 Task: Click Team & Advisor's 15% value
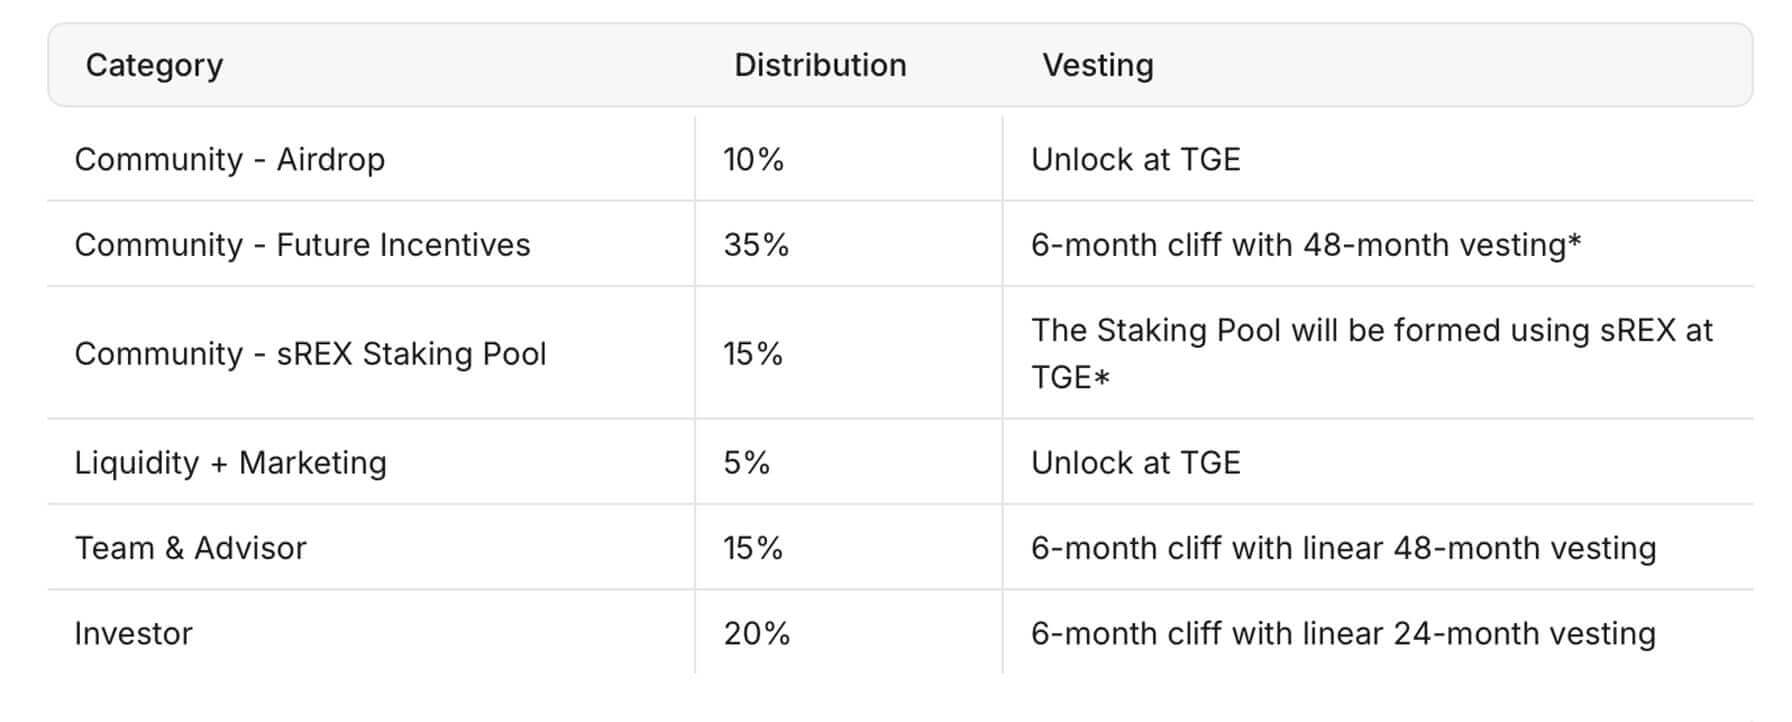[x=753, y=548]
